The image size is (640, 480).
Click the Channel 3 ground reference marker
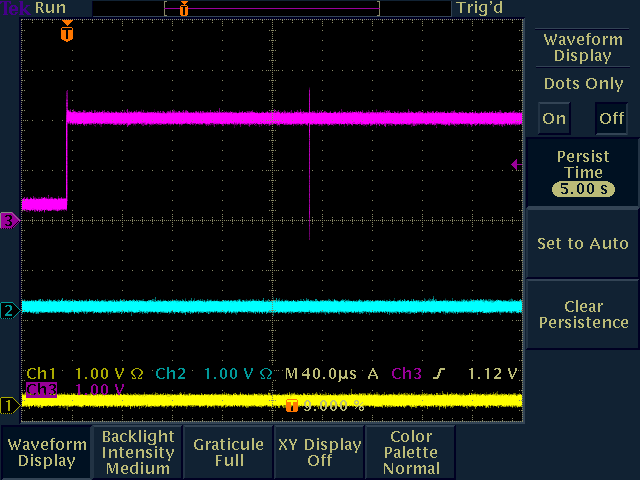click(x=9, y=220)
